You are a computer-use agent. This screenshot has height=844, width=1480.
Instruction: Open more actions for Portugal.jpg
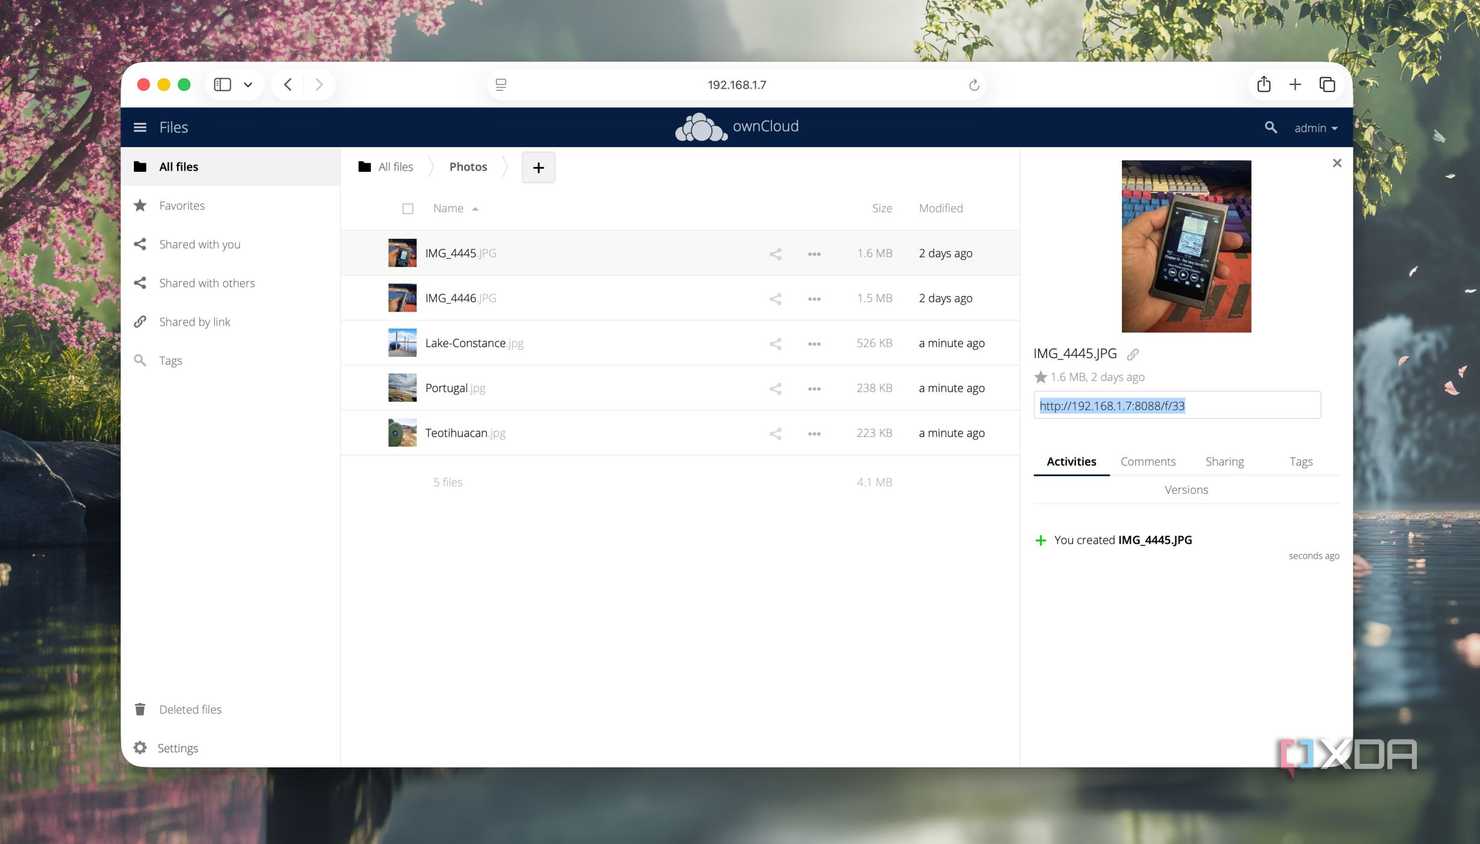click(814, 389)
